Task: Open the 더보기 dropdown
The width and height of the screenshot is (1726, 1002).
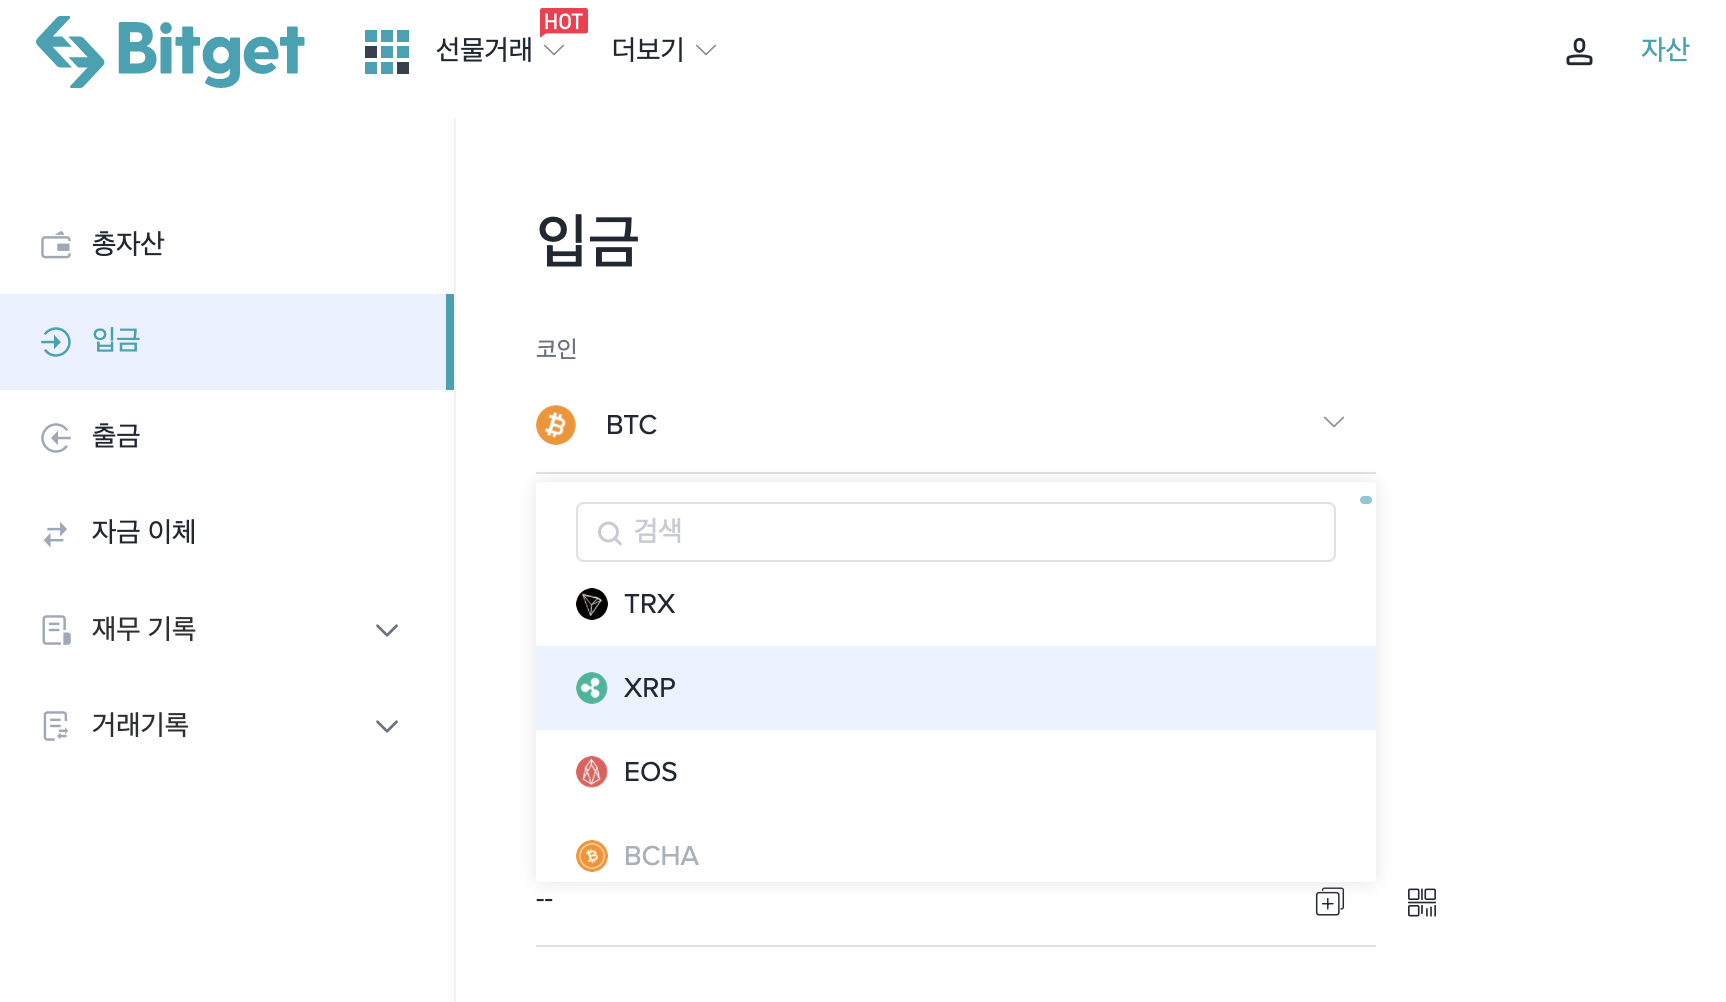Action: pyautogui.click(x=663, y=50)
